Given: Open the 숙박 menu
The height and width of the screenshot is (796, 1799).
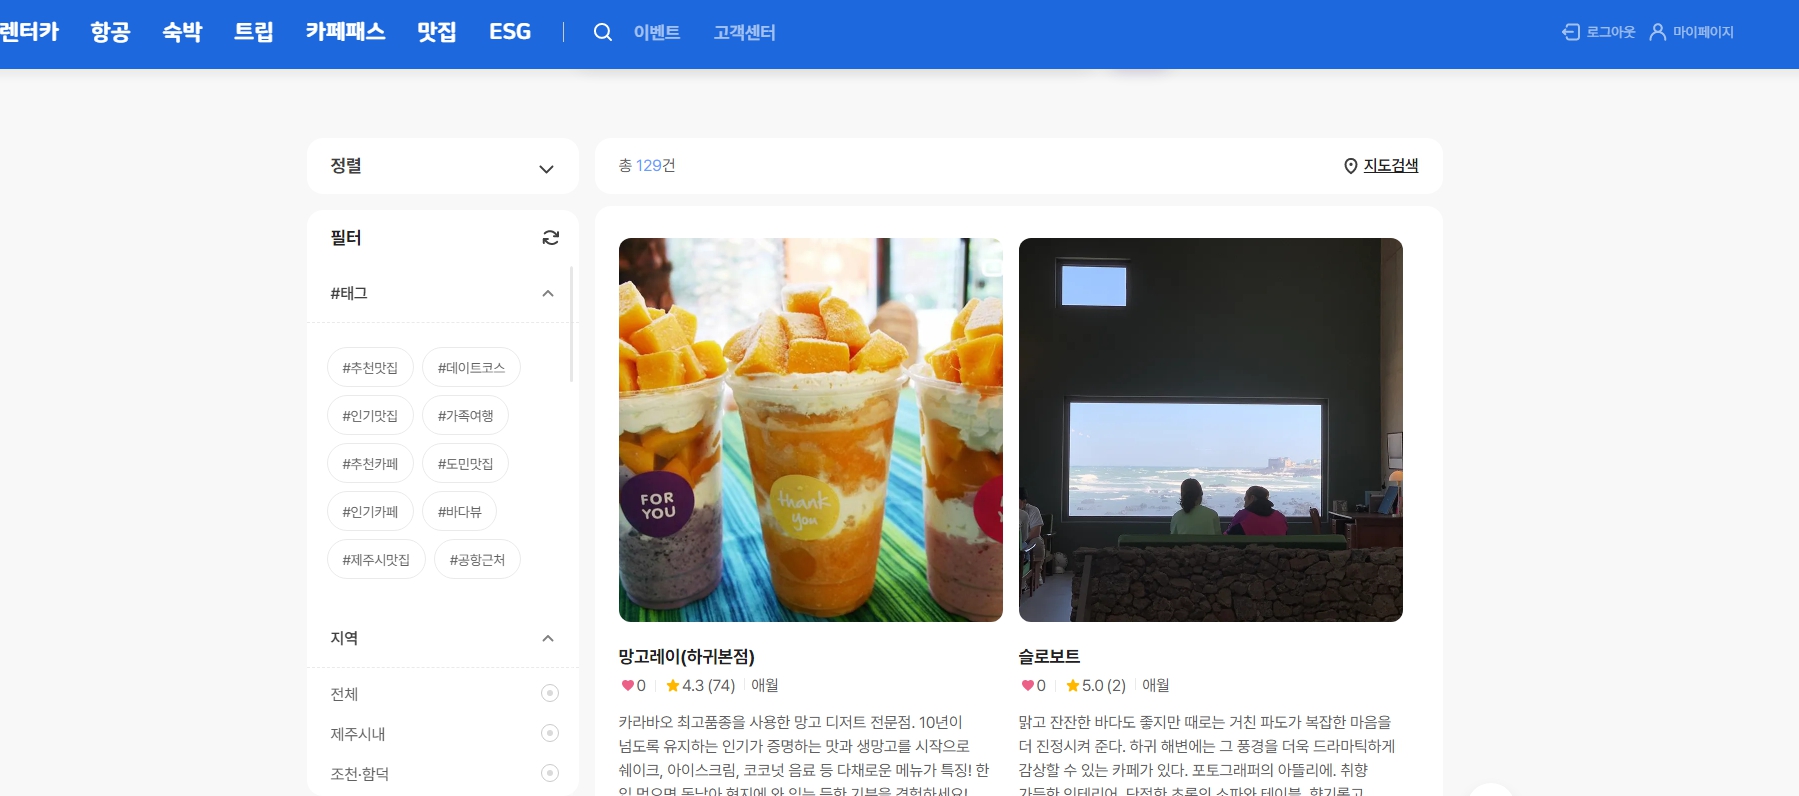Looking at the screenshot, I should pyautogui.click(x=182, y=32).
